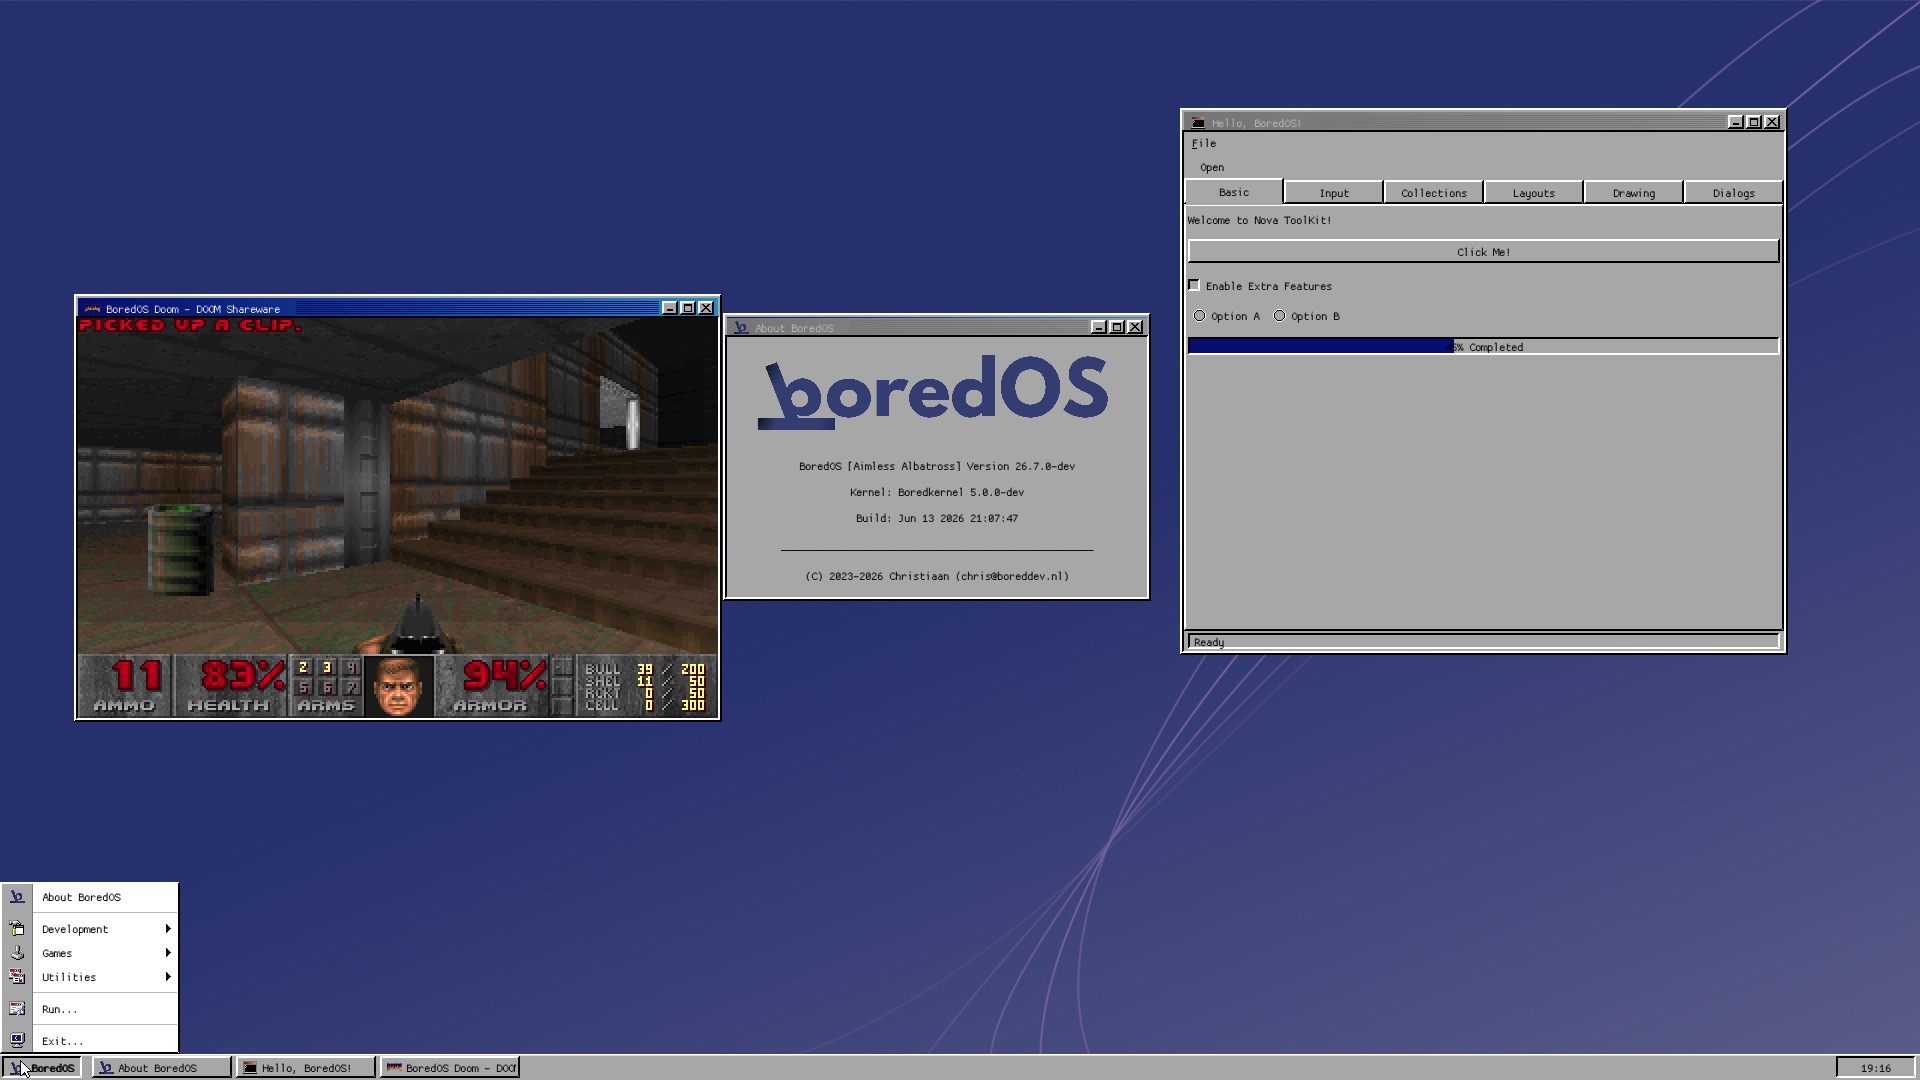Activate Hello, BoredOS! taskbar button
Screen dimensions: 1920x1080
tap(306, 1068)
